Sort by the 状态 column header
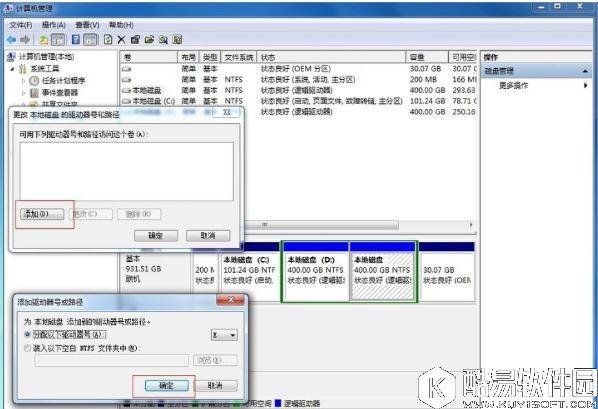 pos(331,58)
